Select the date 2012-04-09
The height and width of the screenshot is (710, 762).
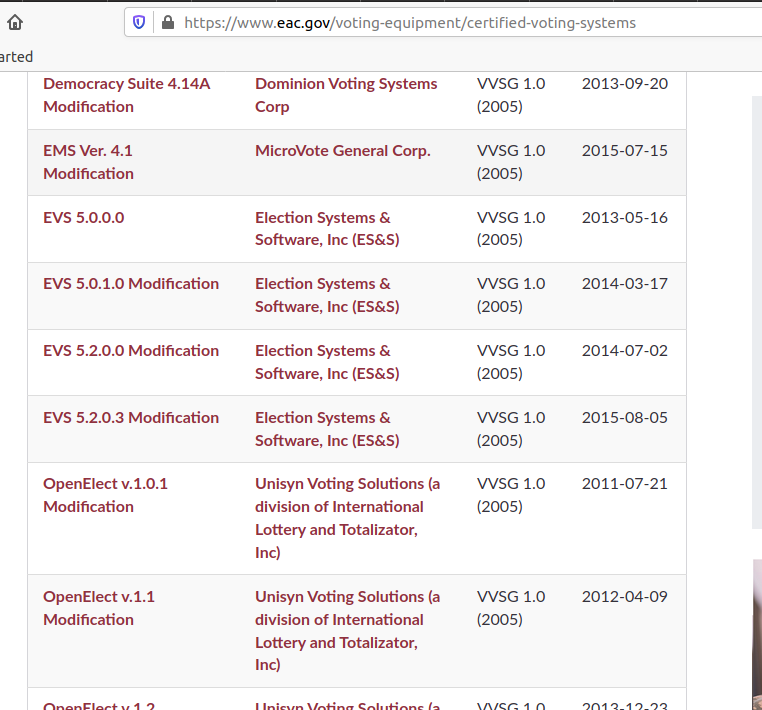pos(625,597)
